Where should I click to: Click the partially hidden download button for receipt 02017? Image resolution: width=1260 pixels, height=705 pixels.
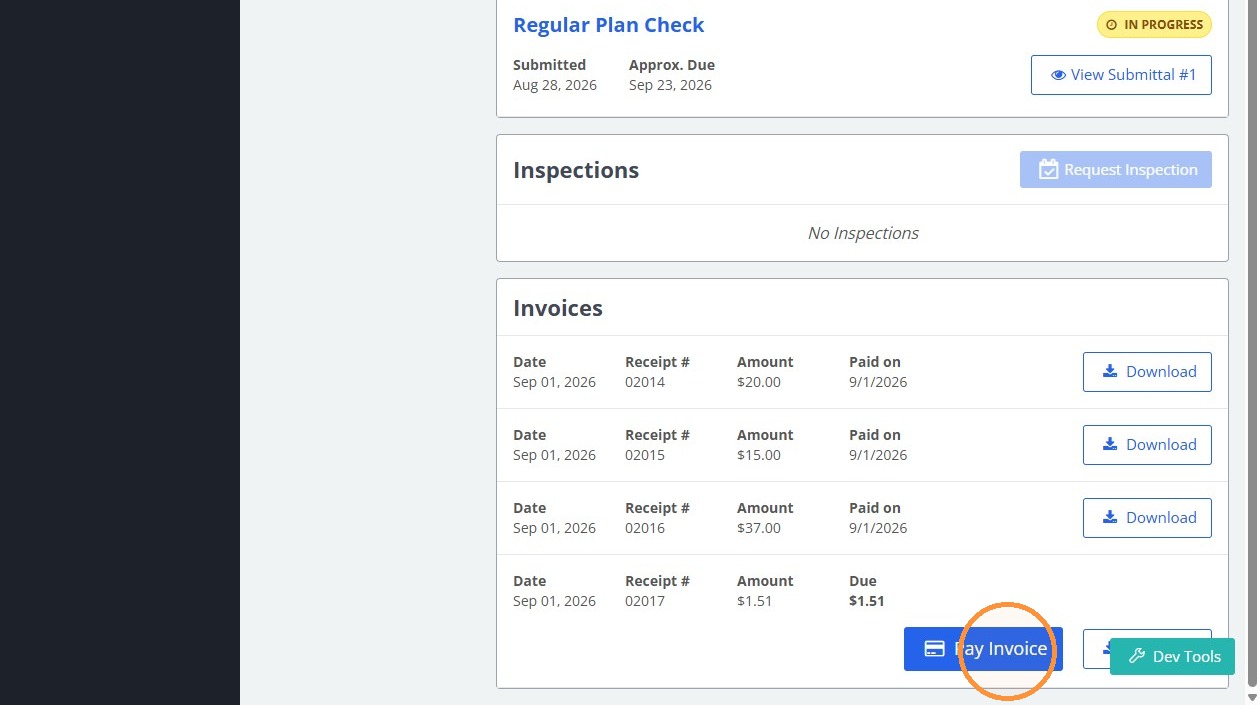click(x=1096, y=649)
